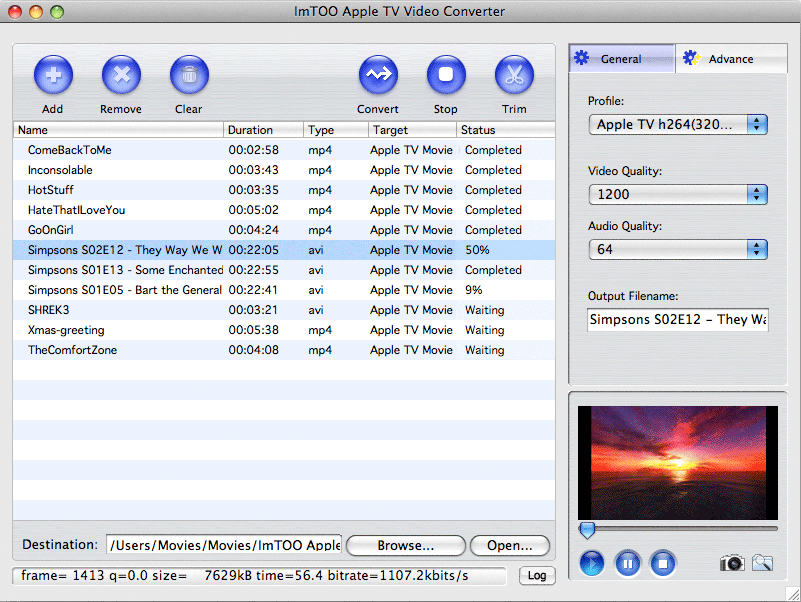Open the Audio Quality dropdown
The width and height of the screenshot is (801, 602).
[x=678, y=249]
